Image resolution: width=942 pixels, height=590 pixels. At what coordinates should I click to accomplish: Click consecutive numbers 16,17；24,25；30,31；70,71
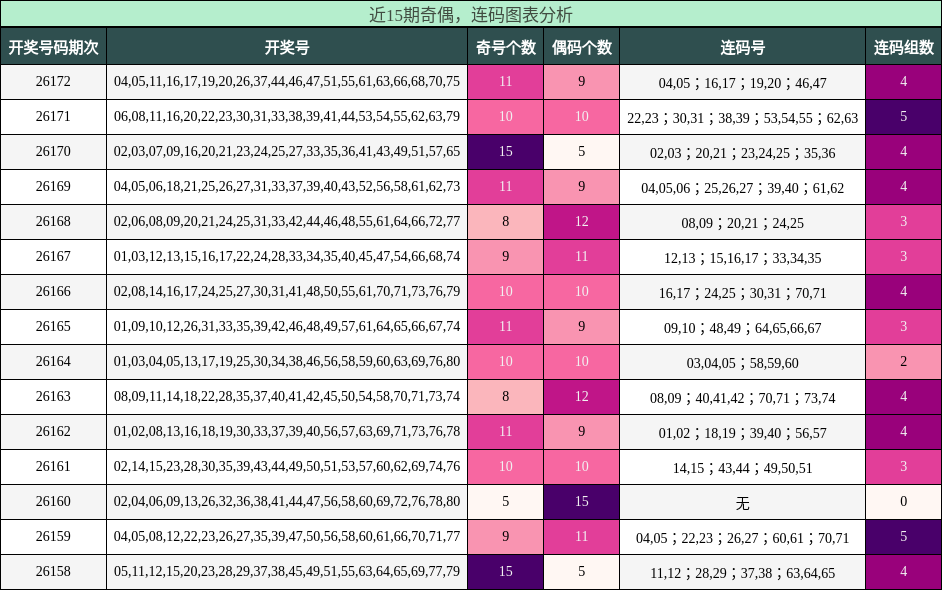743,293
